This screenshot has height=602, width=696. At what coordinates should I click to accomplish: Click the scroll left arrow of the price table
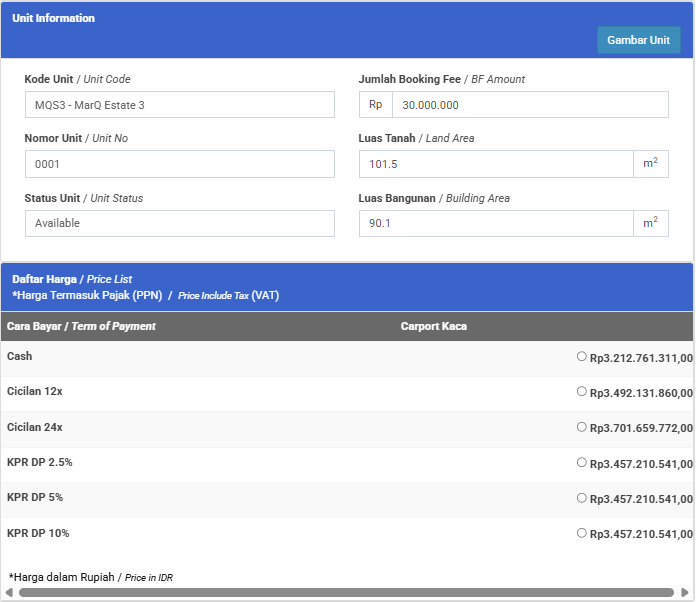coord(9,593)
